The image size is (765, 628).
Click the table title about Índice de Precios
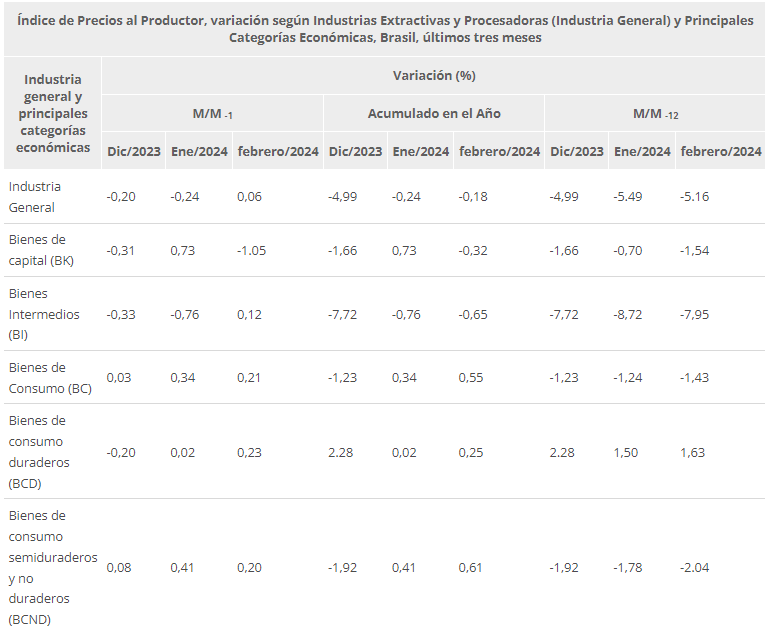(385, 29)
